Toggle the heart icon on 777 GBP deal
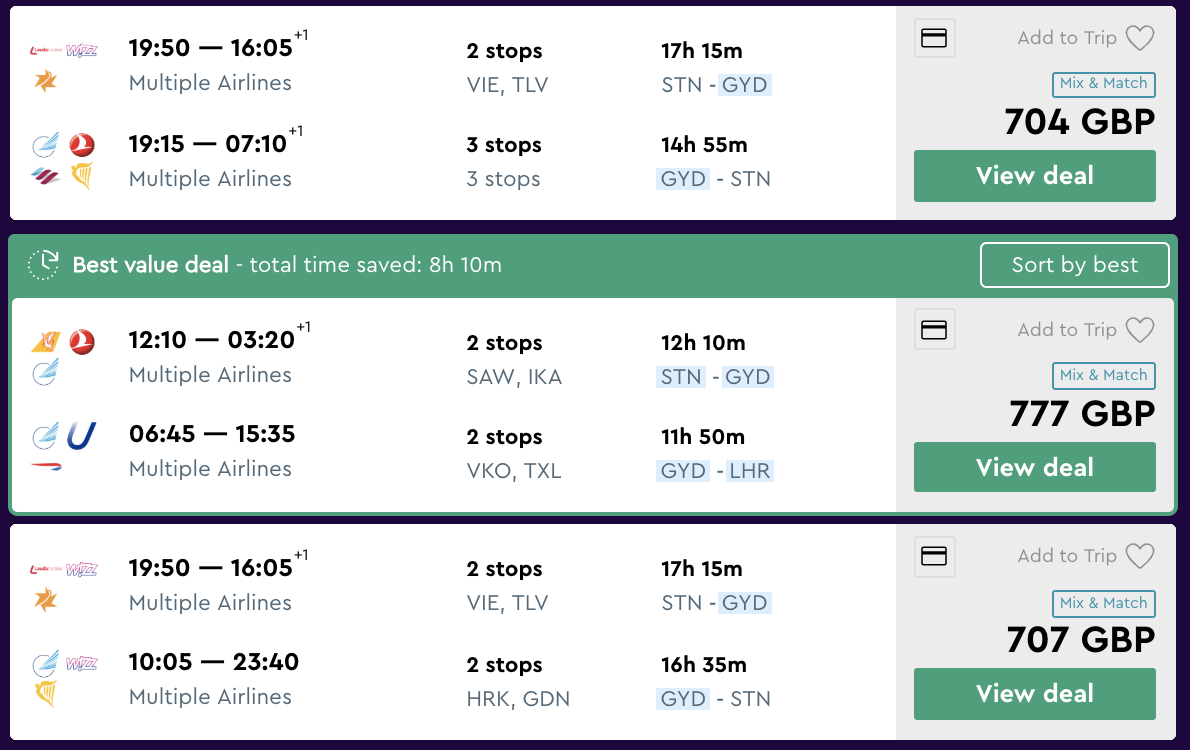The height and width of the screenshot is (750, 1190). pyautogui.click(x=1140, y=330)
